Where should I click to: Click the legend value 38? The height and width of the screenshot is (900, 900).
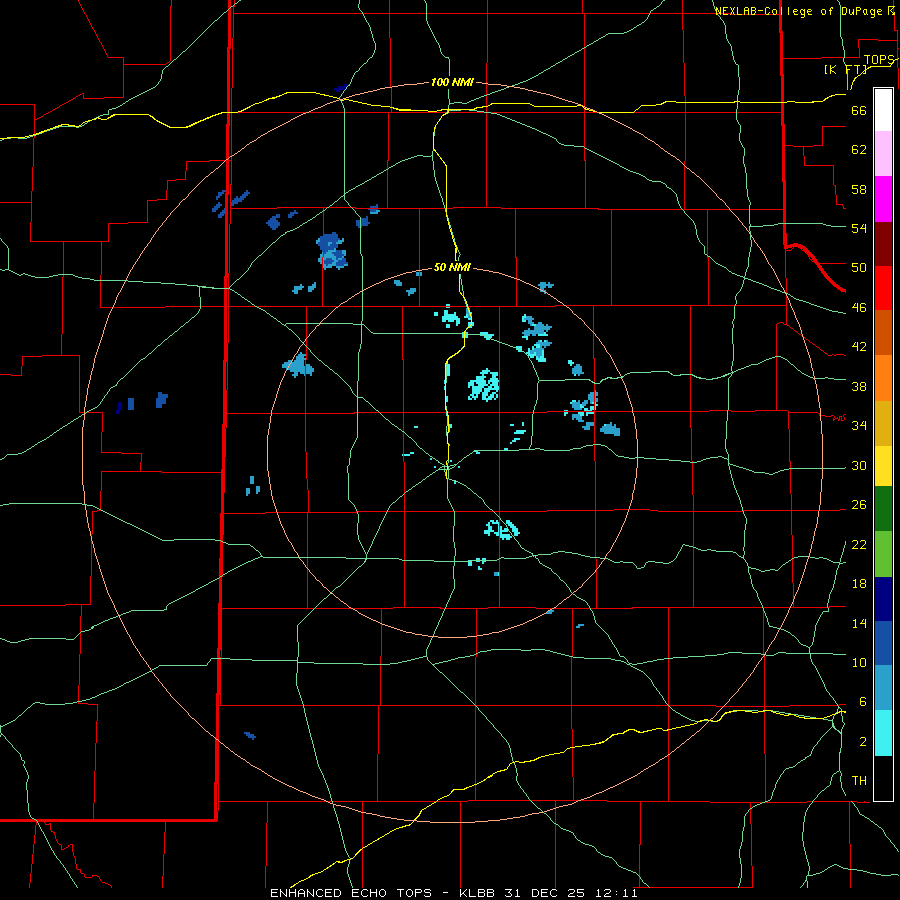pyautogui.click(x=859, y=386)
